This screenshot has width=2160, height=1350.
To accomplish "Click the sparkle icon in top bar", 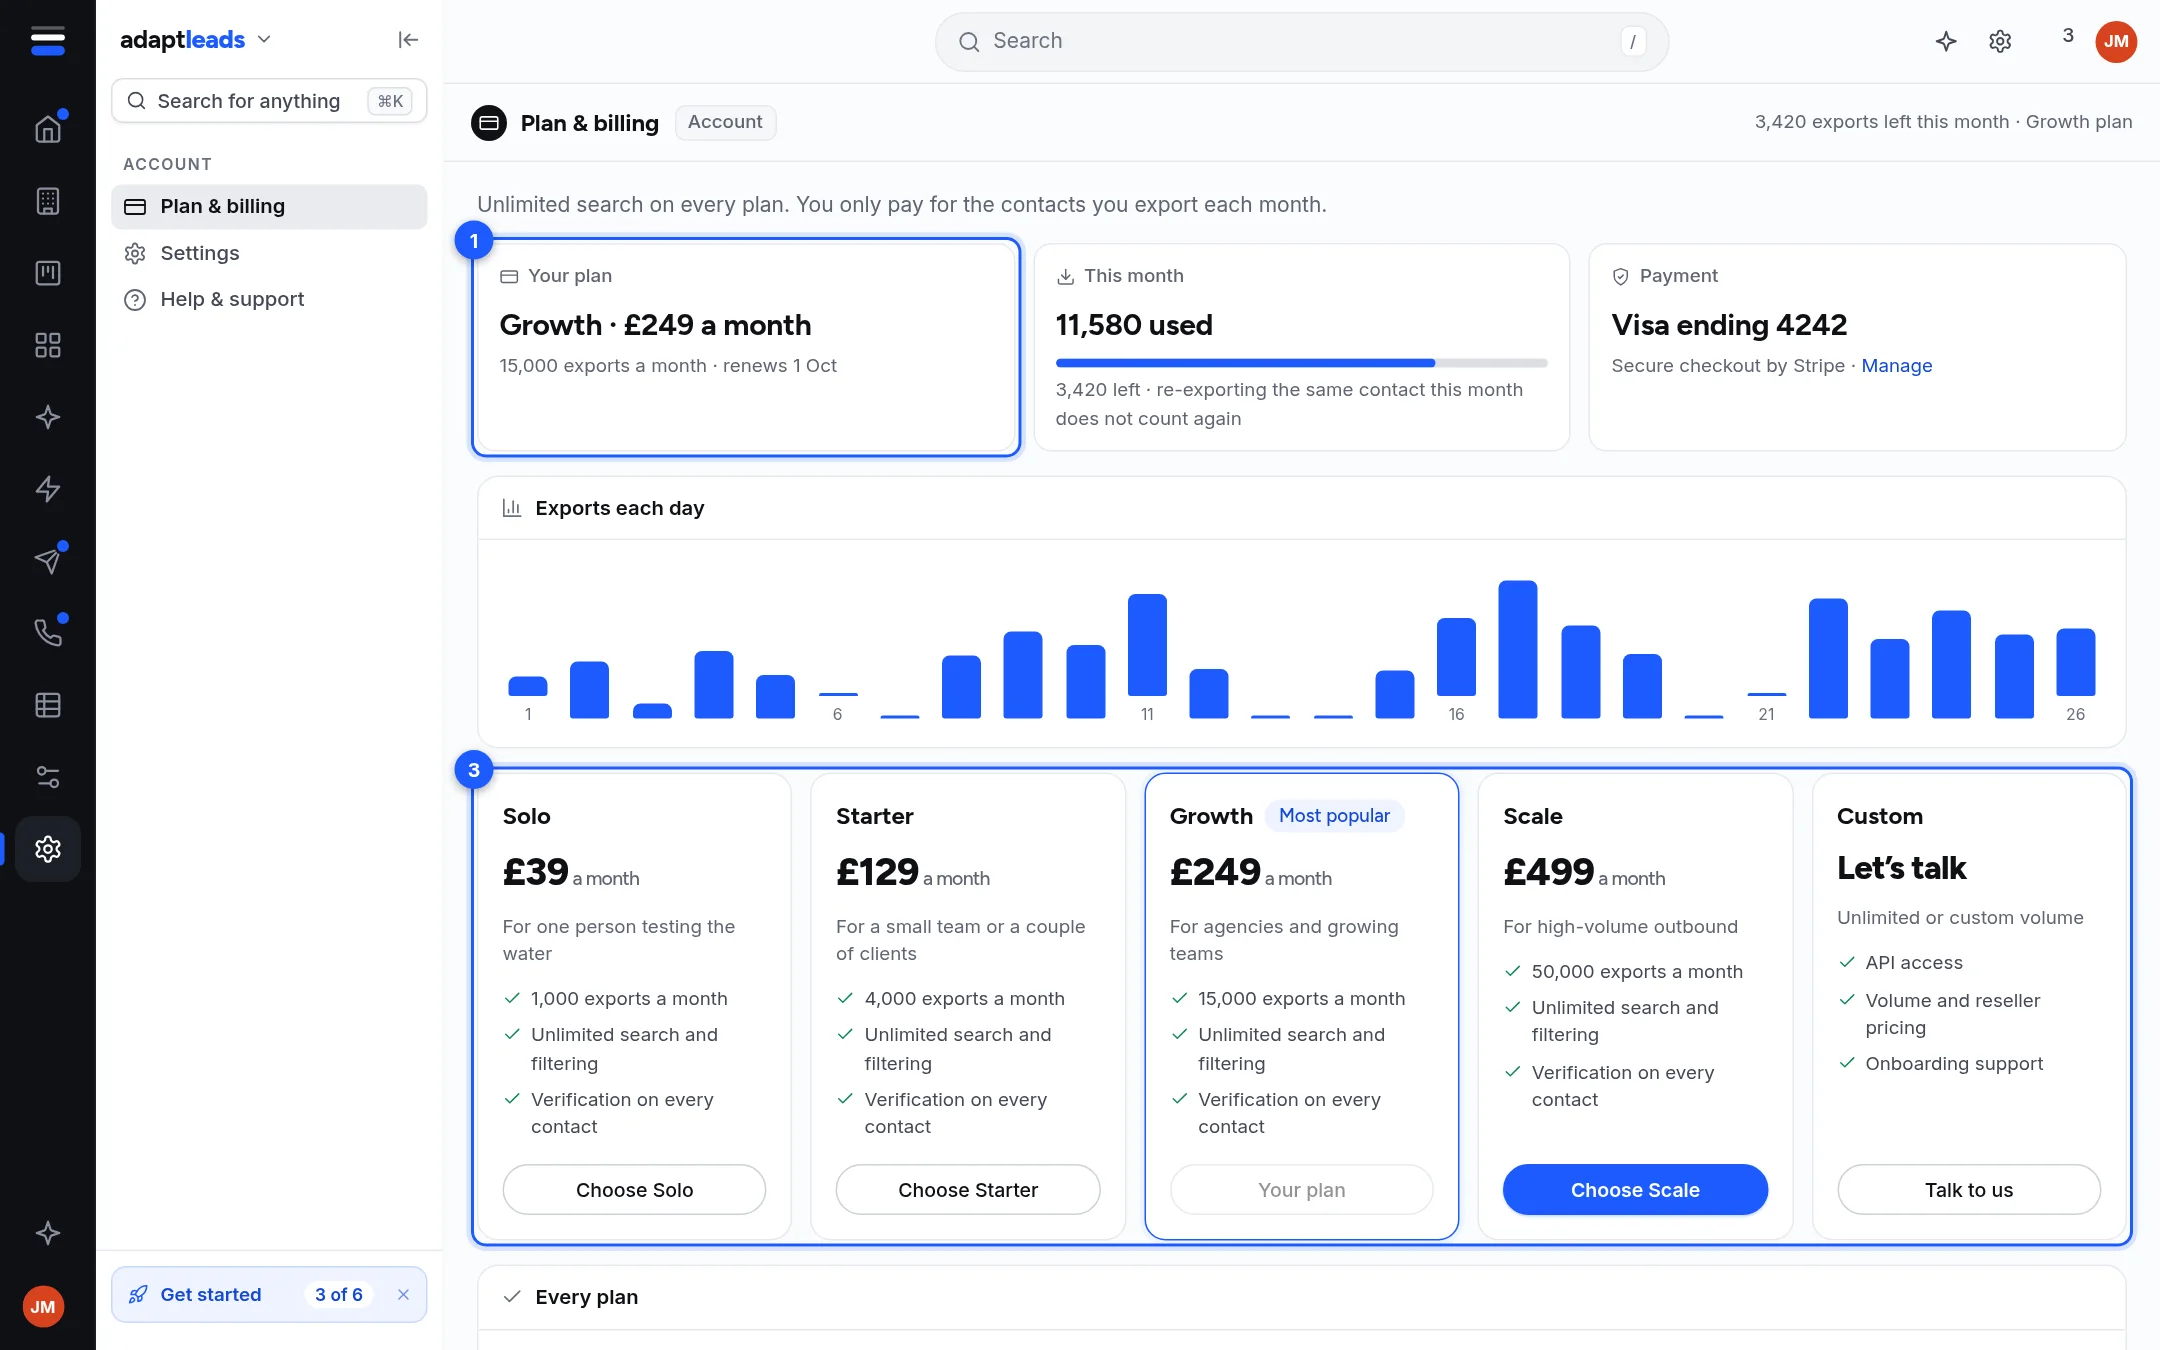I will (1946, 41).
